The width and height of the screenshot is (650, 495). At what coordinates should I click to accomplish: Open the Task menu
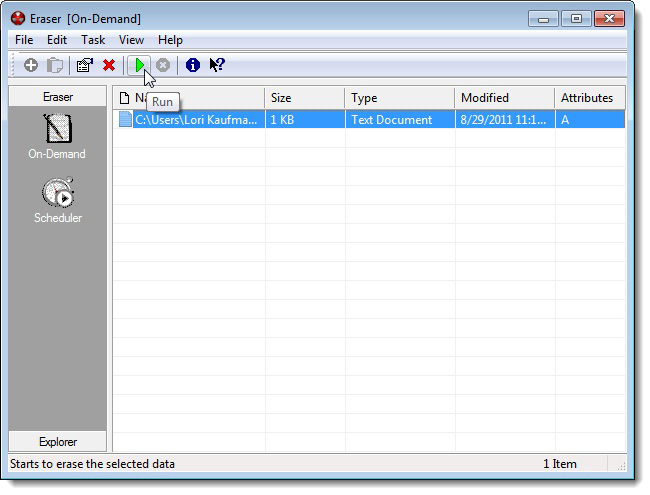coord(93,40)
